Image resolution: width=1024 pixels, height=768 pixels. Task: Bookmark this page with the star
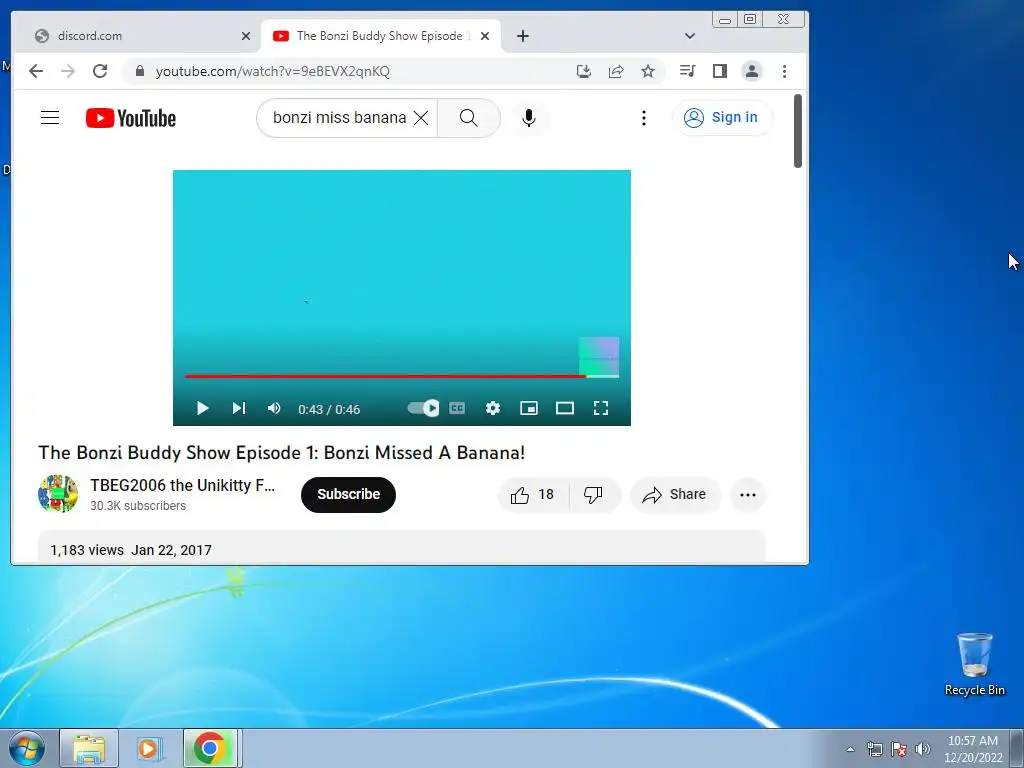(x=648, y=71)
